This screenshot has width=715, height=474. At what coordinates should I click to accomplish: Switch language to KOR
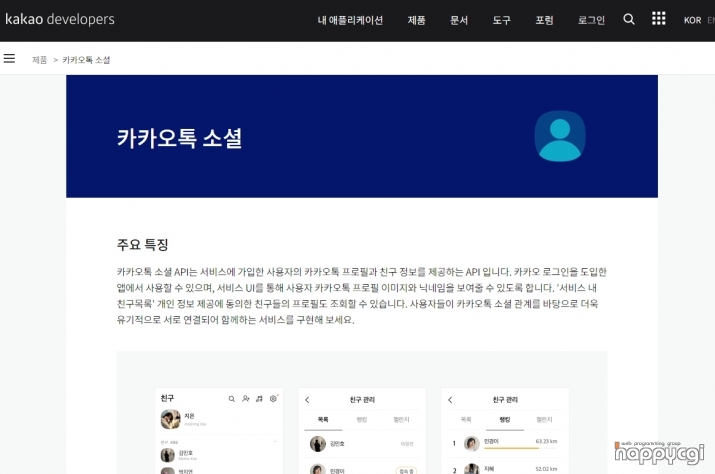(692, 20)
